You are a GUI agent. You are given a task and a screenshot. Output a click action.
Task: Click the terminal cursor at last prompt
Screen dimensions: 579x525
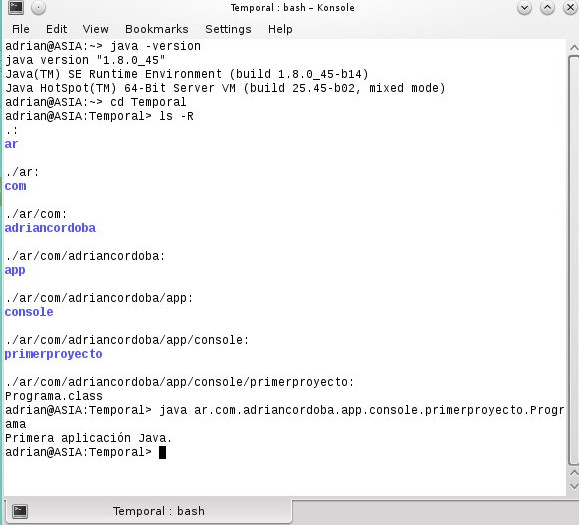[162, 452]
